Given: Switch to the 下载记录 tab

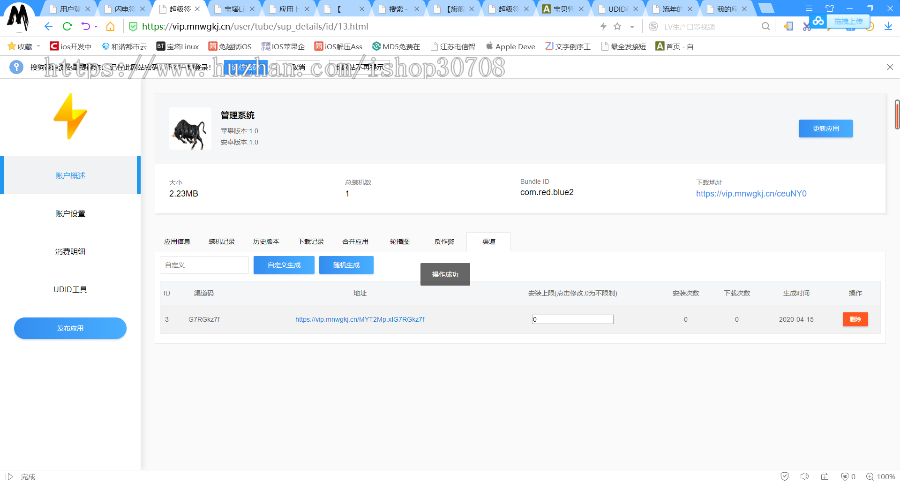Looking at the screenshot, I should coord(311,242).
